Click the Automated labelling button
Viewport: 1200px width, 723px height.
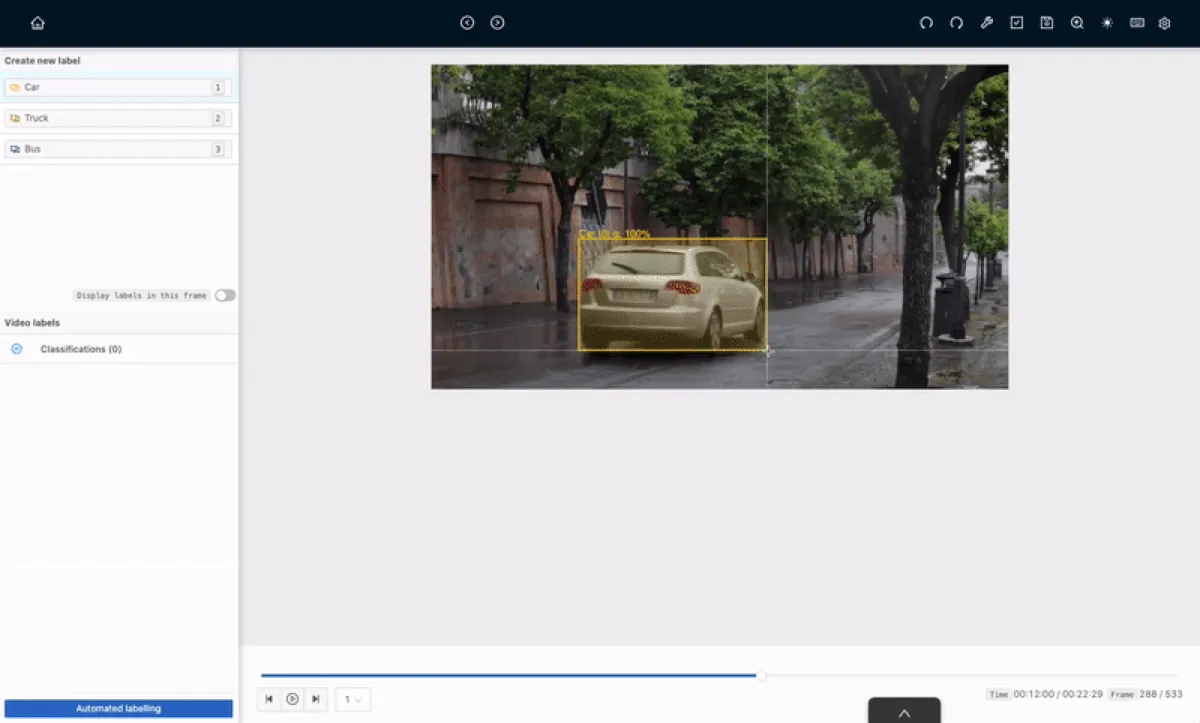pyautogui.click(x=118, y=709)
